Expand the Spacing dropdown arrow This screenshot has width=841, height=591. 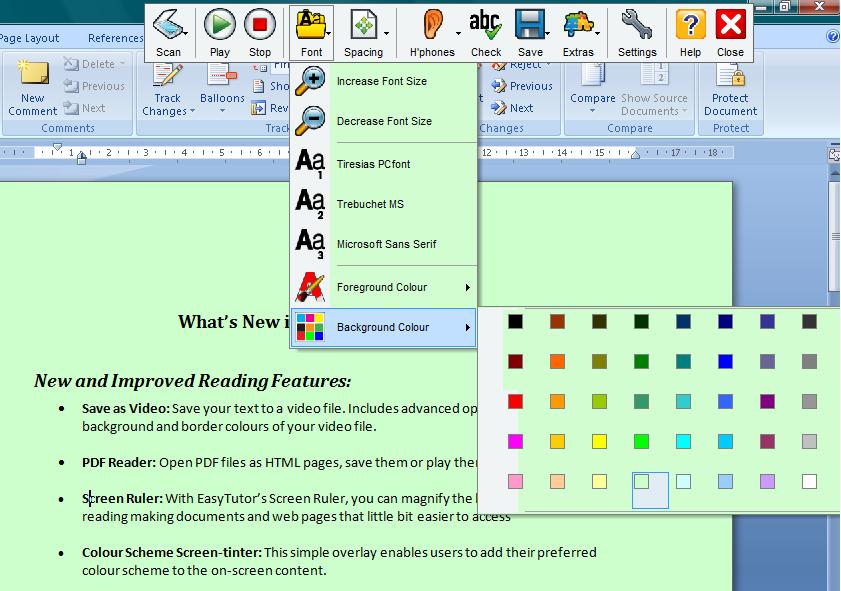(386, 33)
